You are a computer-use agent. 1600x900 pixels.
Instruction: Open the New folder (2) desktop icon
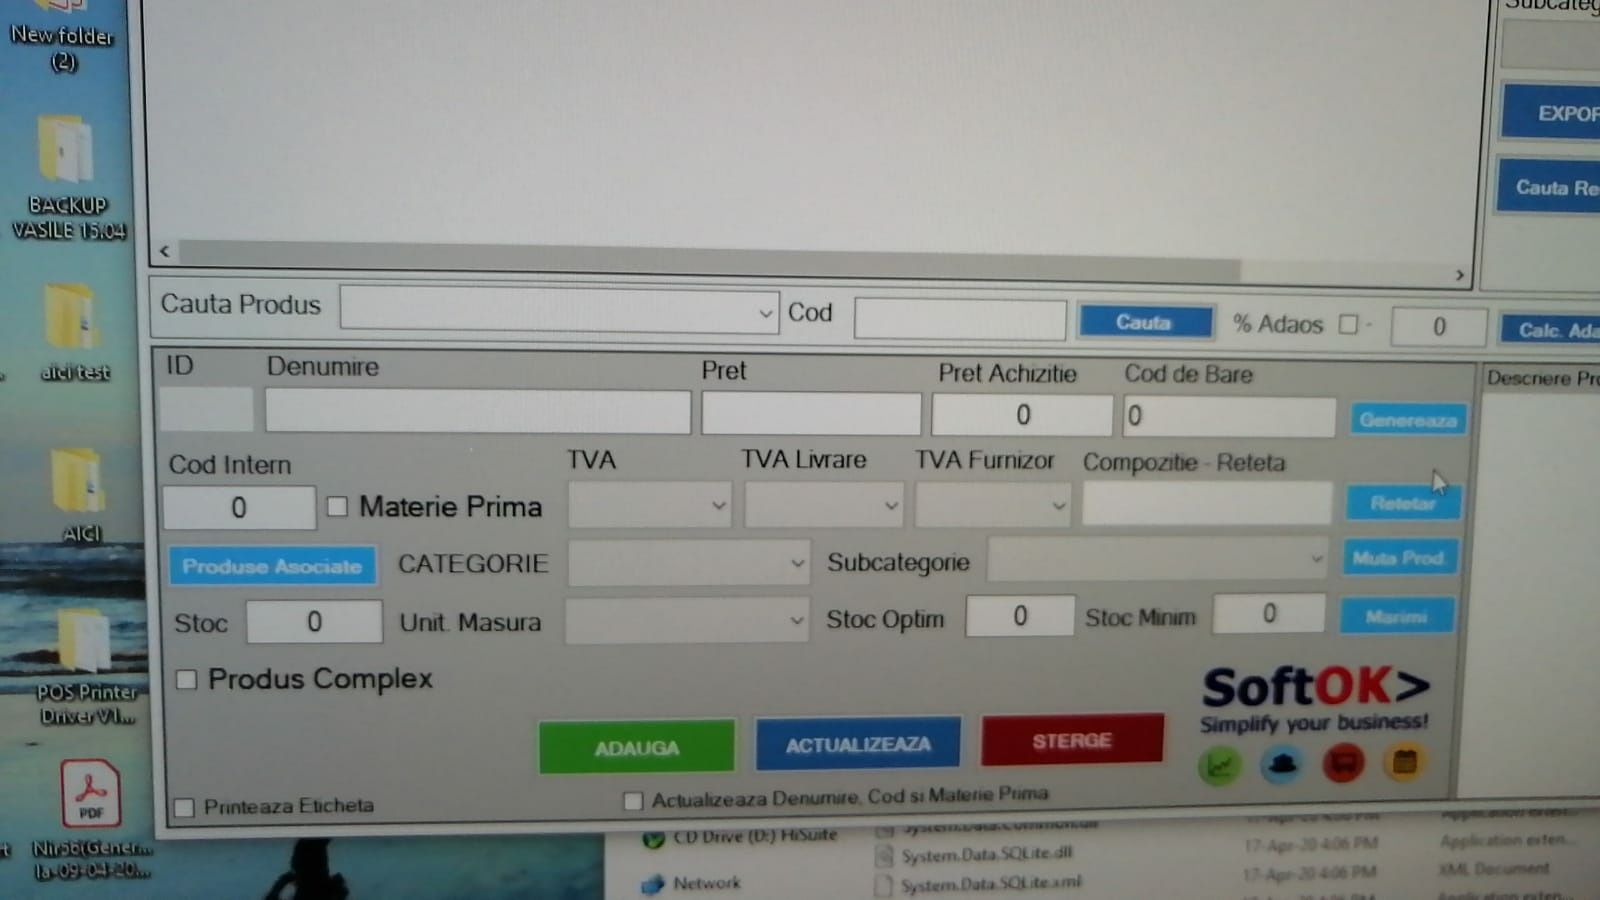tap(63, 38)
